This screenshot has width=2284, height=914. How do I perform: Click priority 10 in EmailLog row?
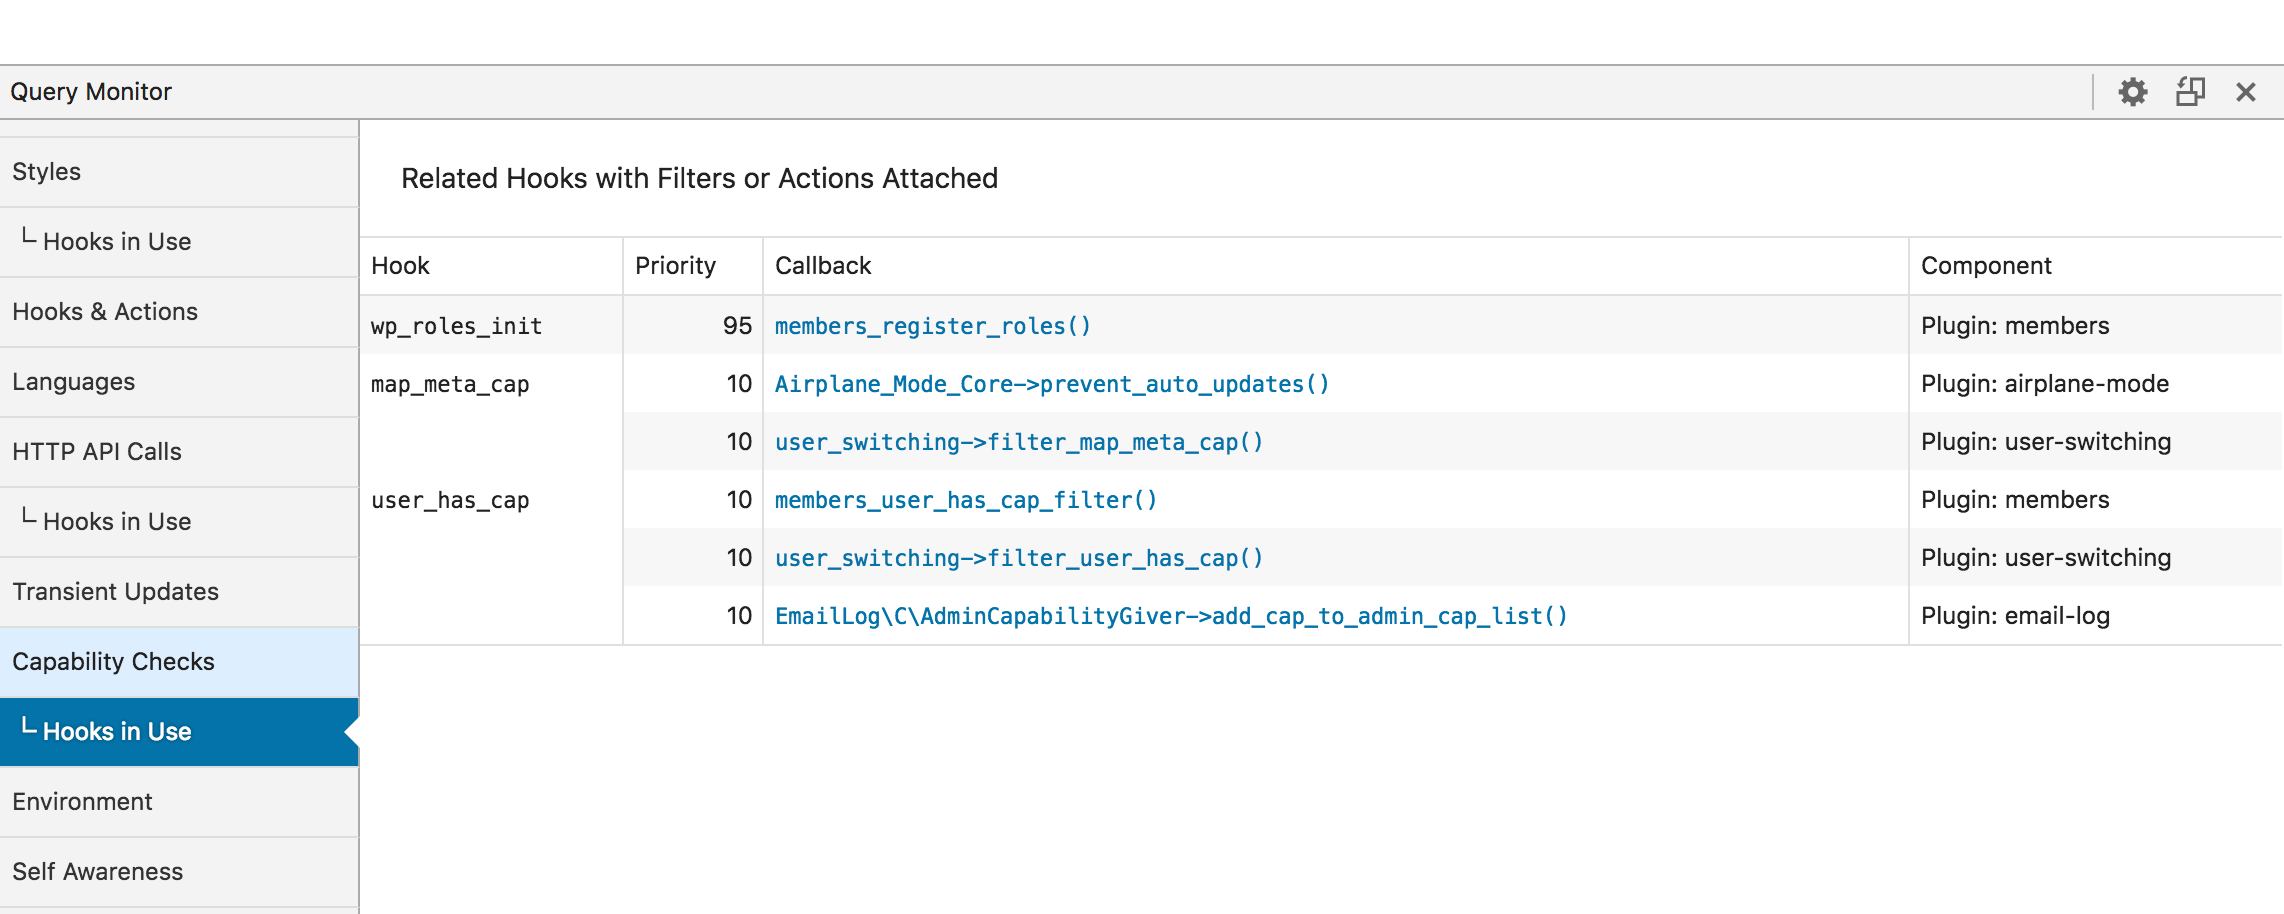(x=739, y=616)
